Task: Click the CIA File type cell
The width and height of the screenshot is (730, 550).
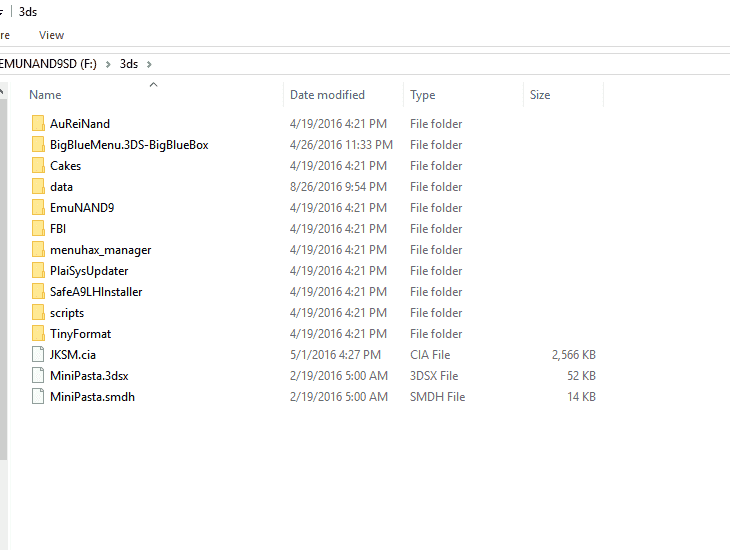Action: point(430,355)
